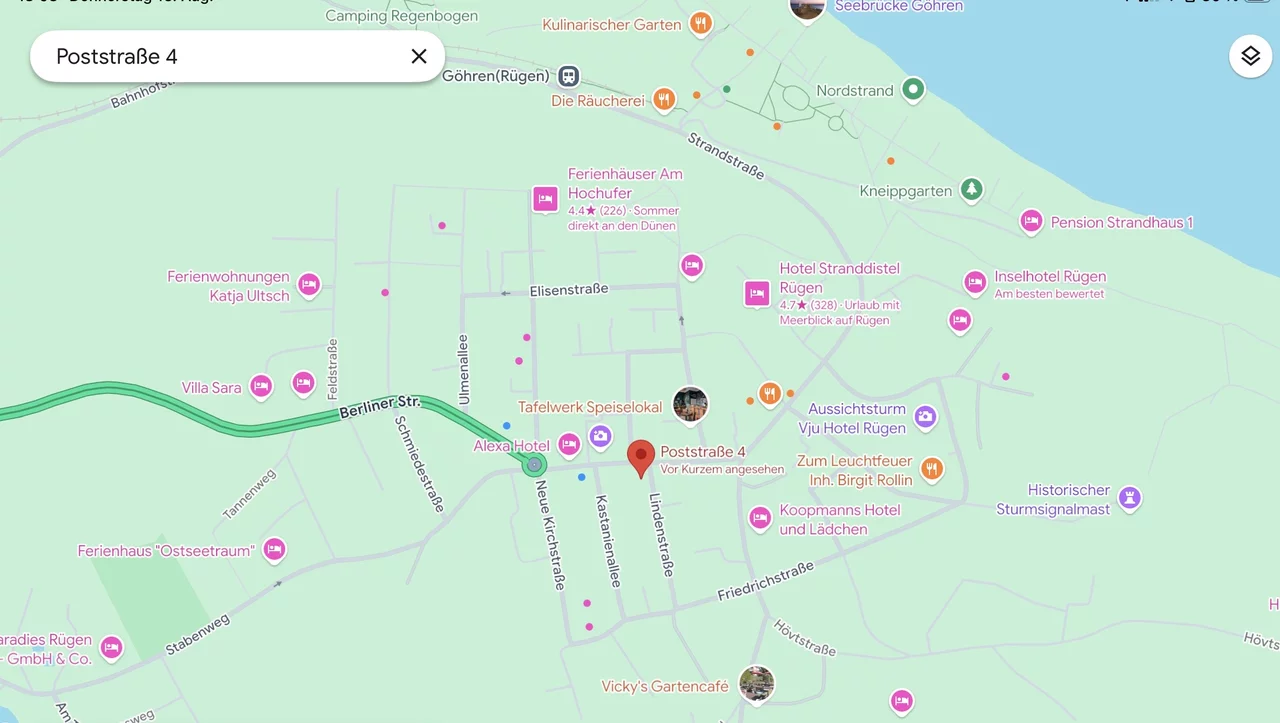Open the Tafelwerk Speiselokal photo thumbnail

click(x=690, y=404)
